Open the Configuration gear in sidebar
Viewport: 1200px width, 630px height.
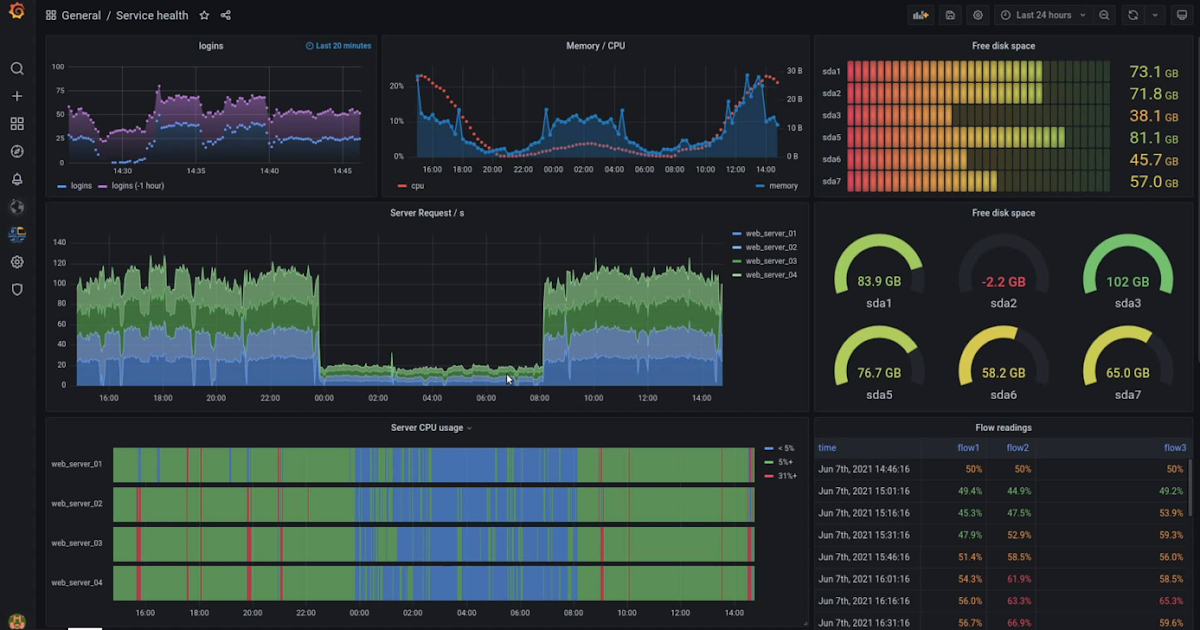click(17, 262)
